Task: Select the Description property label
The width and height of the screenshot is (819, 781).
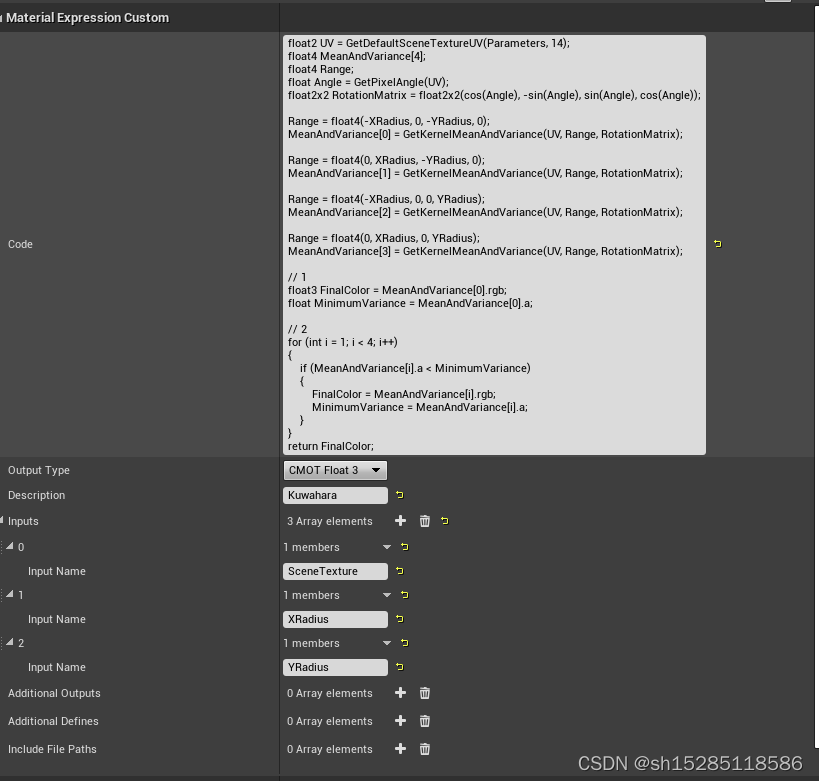Action: click(x=37, y=495)
